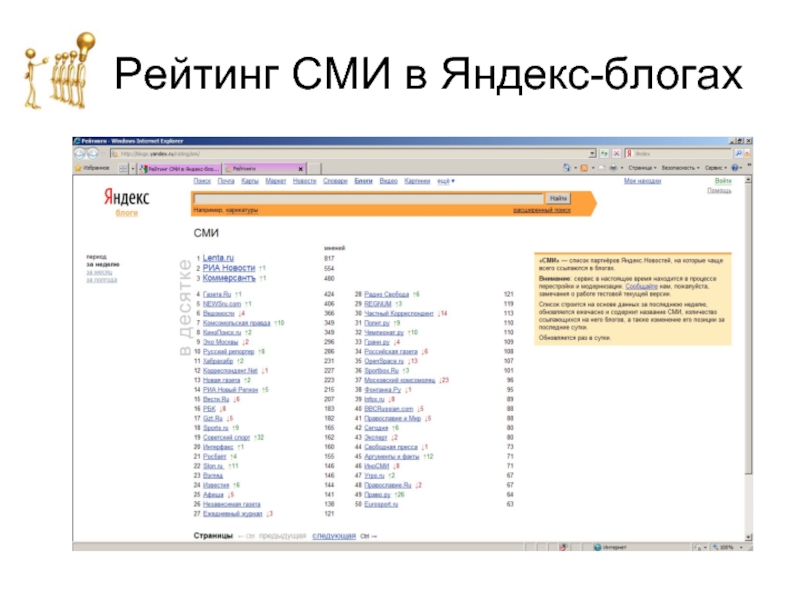Go to Поиск in Yandex top navigation

click(x=202, y=181)
